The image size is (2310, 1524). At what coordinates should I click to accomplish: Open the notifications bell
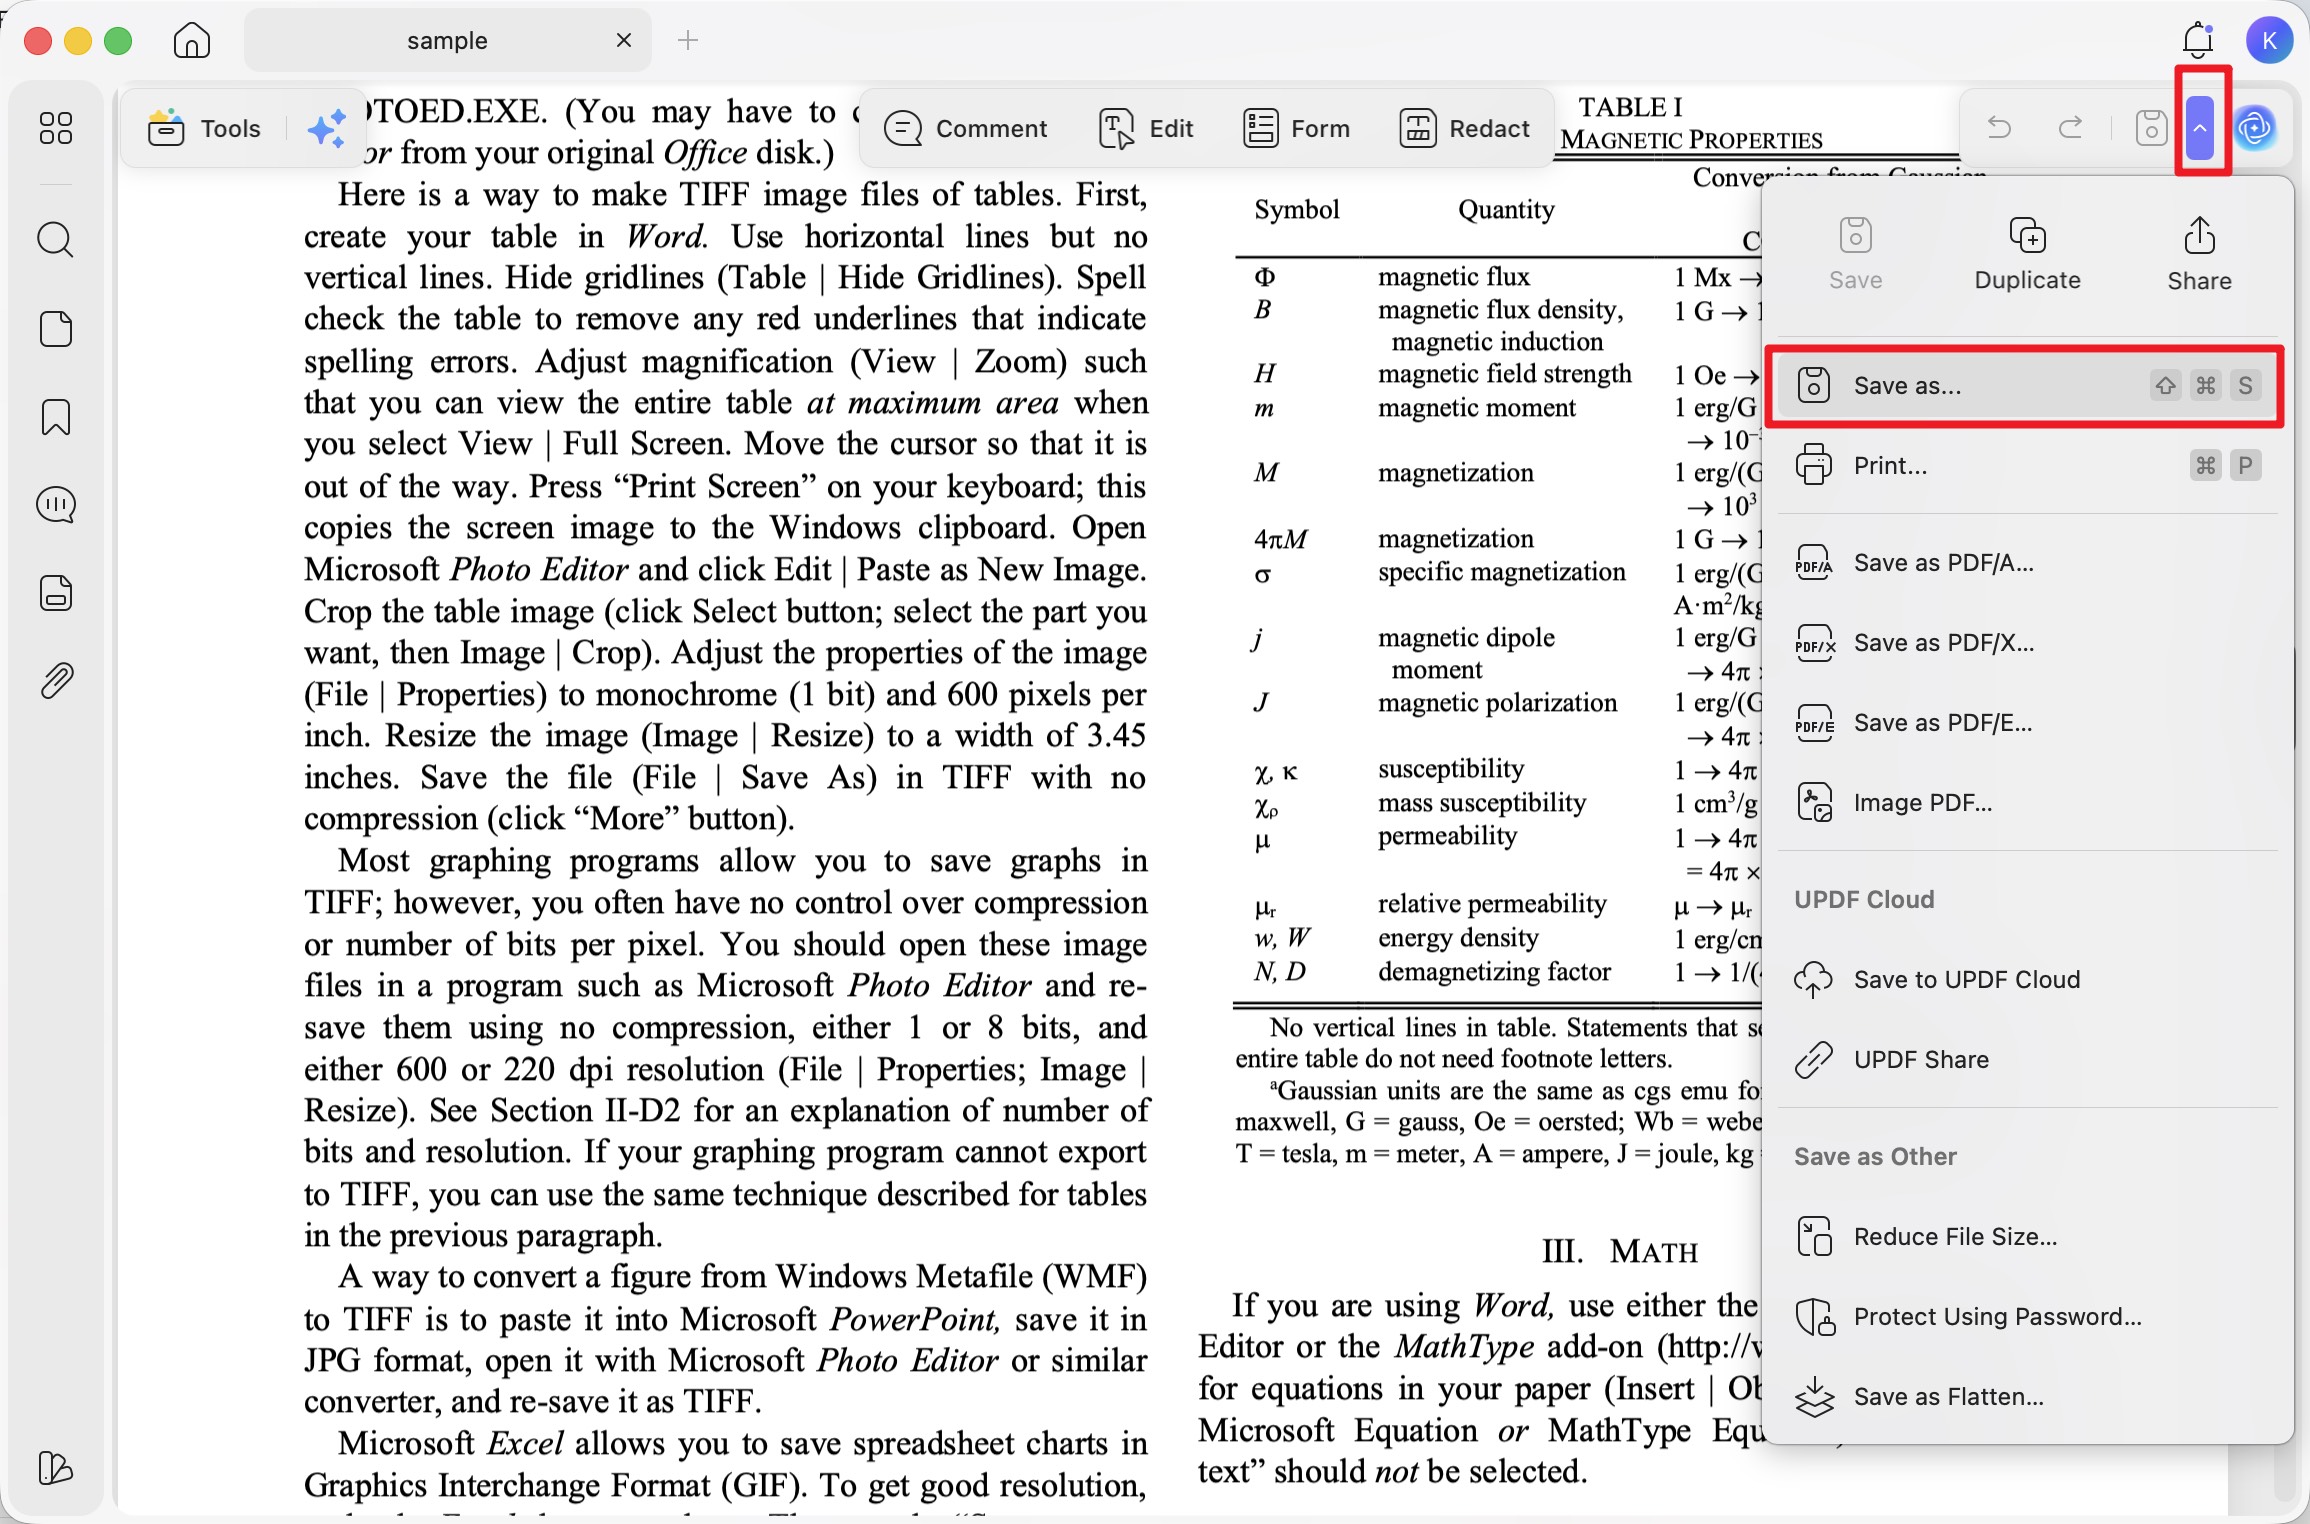tap(2198, 40)
